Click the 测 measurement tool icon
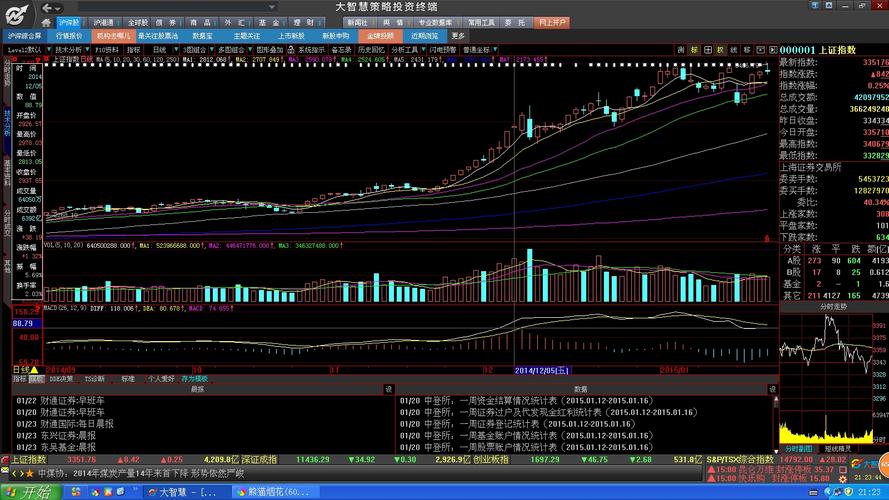 pyautogui.click(x=681, y=50)
